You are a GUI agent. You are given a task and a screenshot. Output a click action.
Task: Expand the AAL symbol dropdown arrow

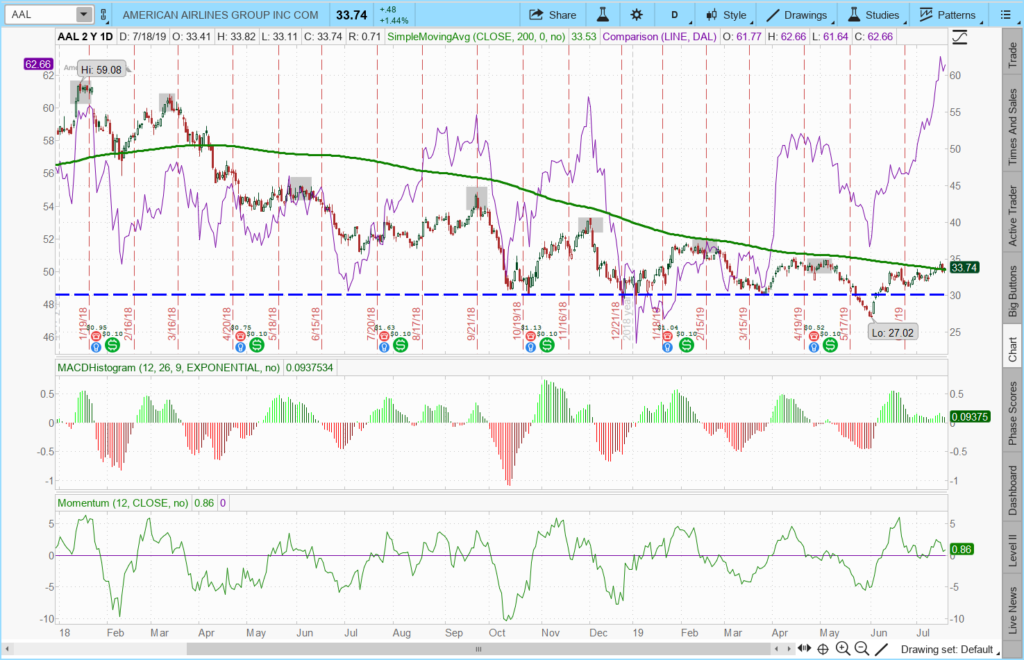pos(82,15)
